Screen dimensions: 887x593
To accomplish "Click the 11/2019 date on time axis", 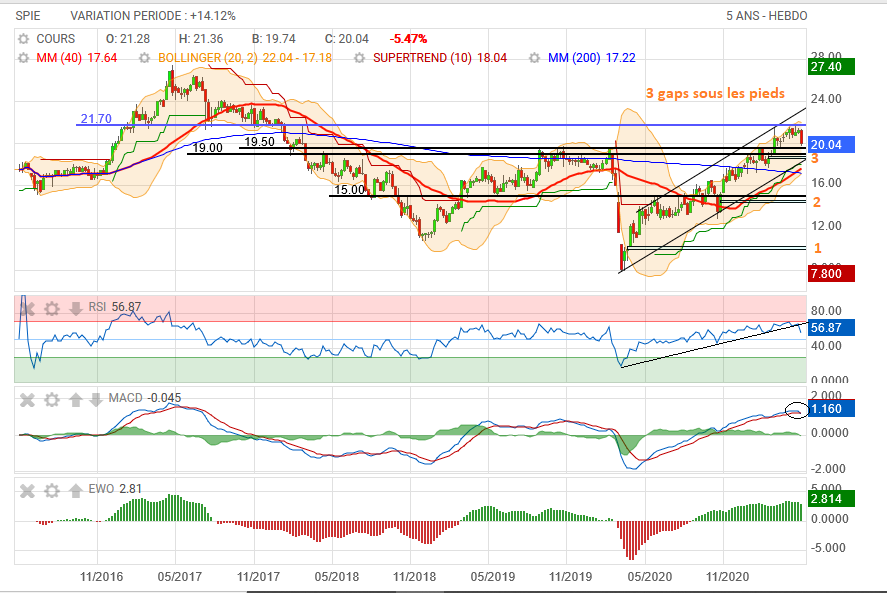I will (571, 577).
